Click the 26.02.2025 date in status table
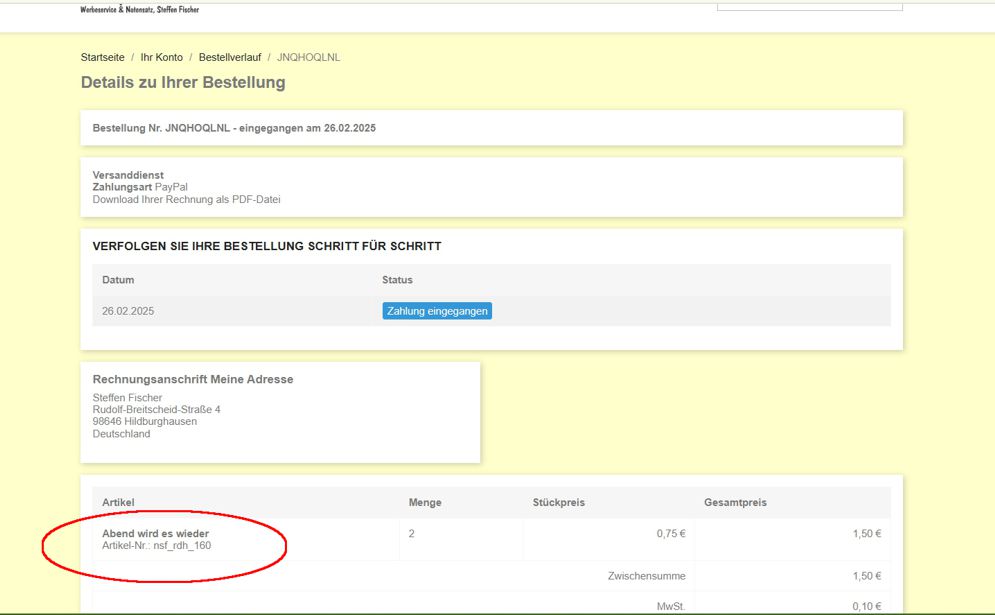The height and width of the screenshot is (615, 995). point(128,311)
